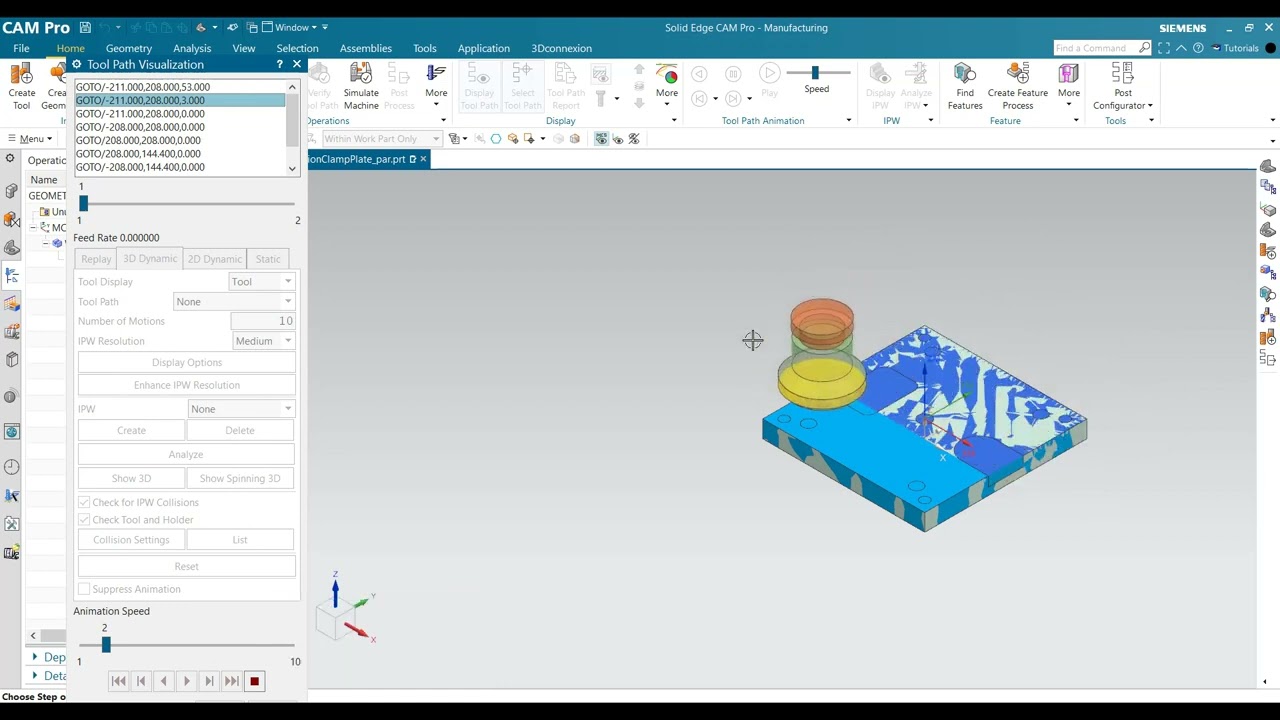Enable Suppress Animation checkbox
The image size is (1280, 720).
84,589
